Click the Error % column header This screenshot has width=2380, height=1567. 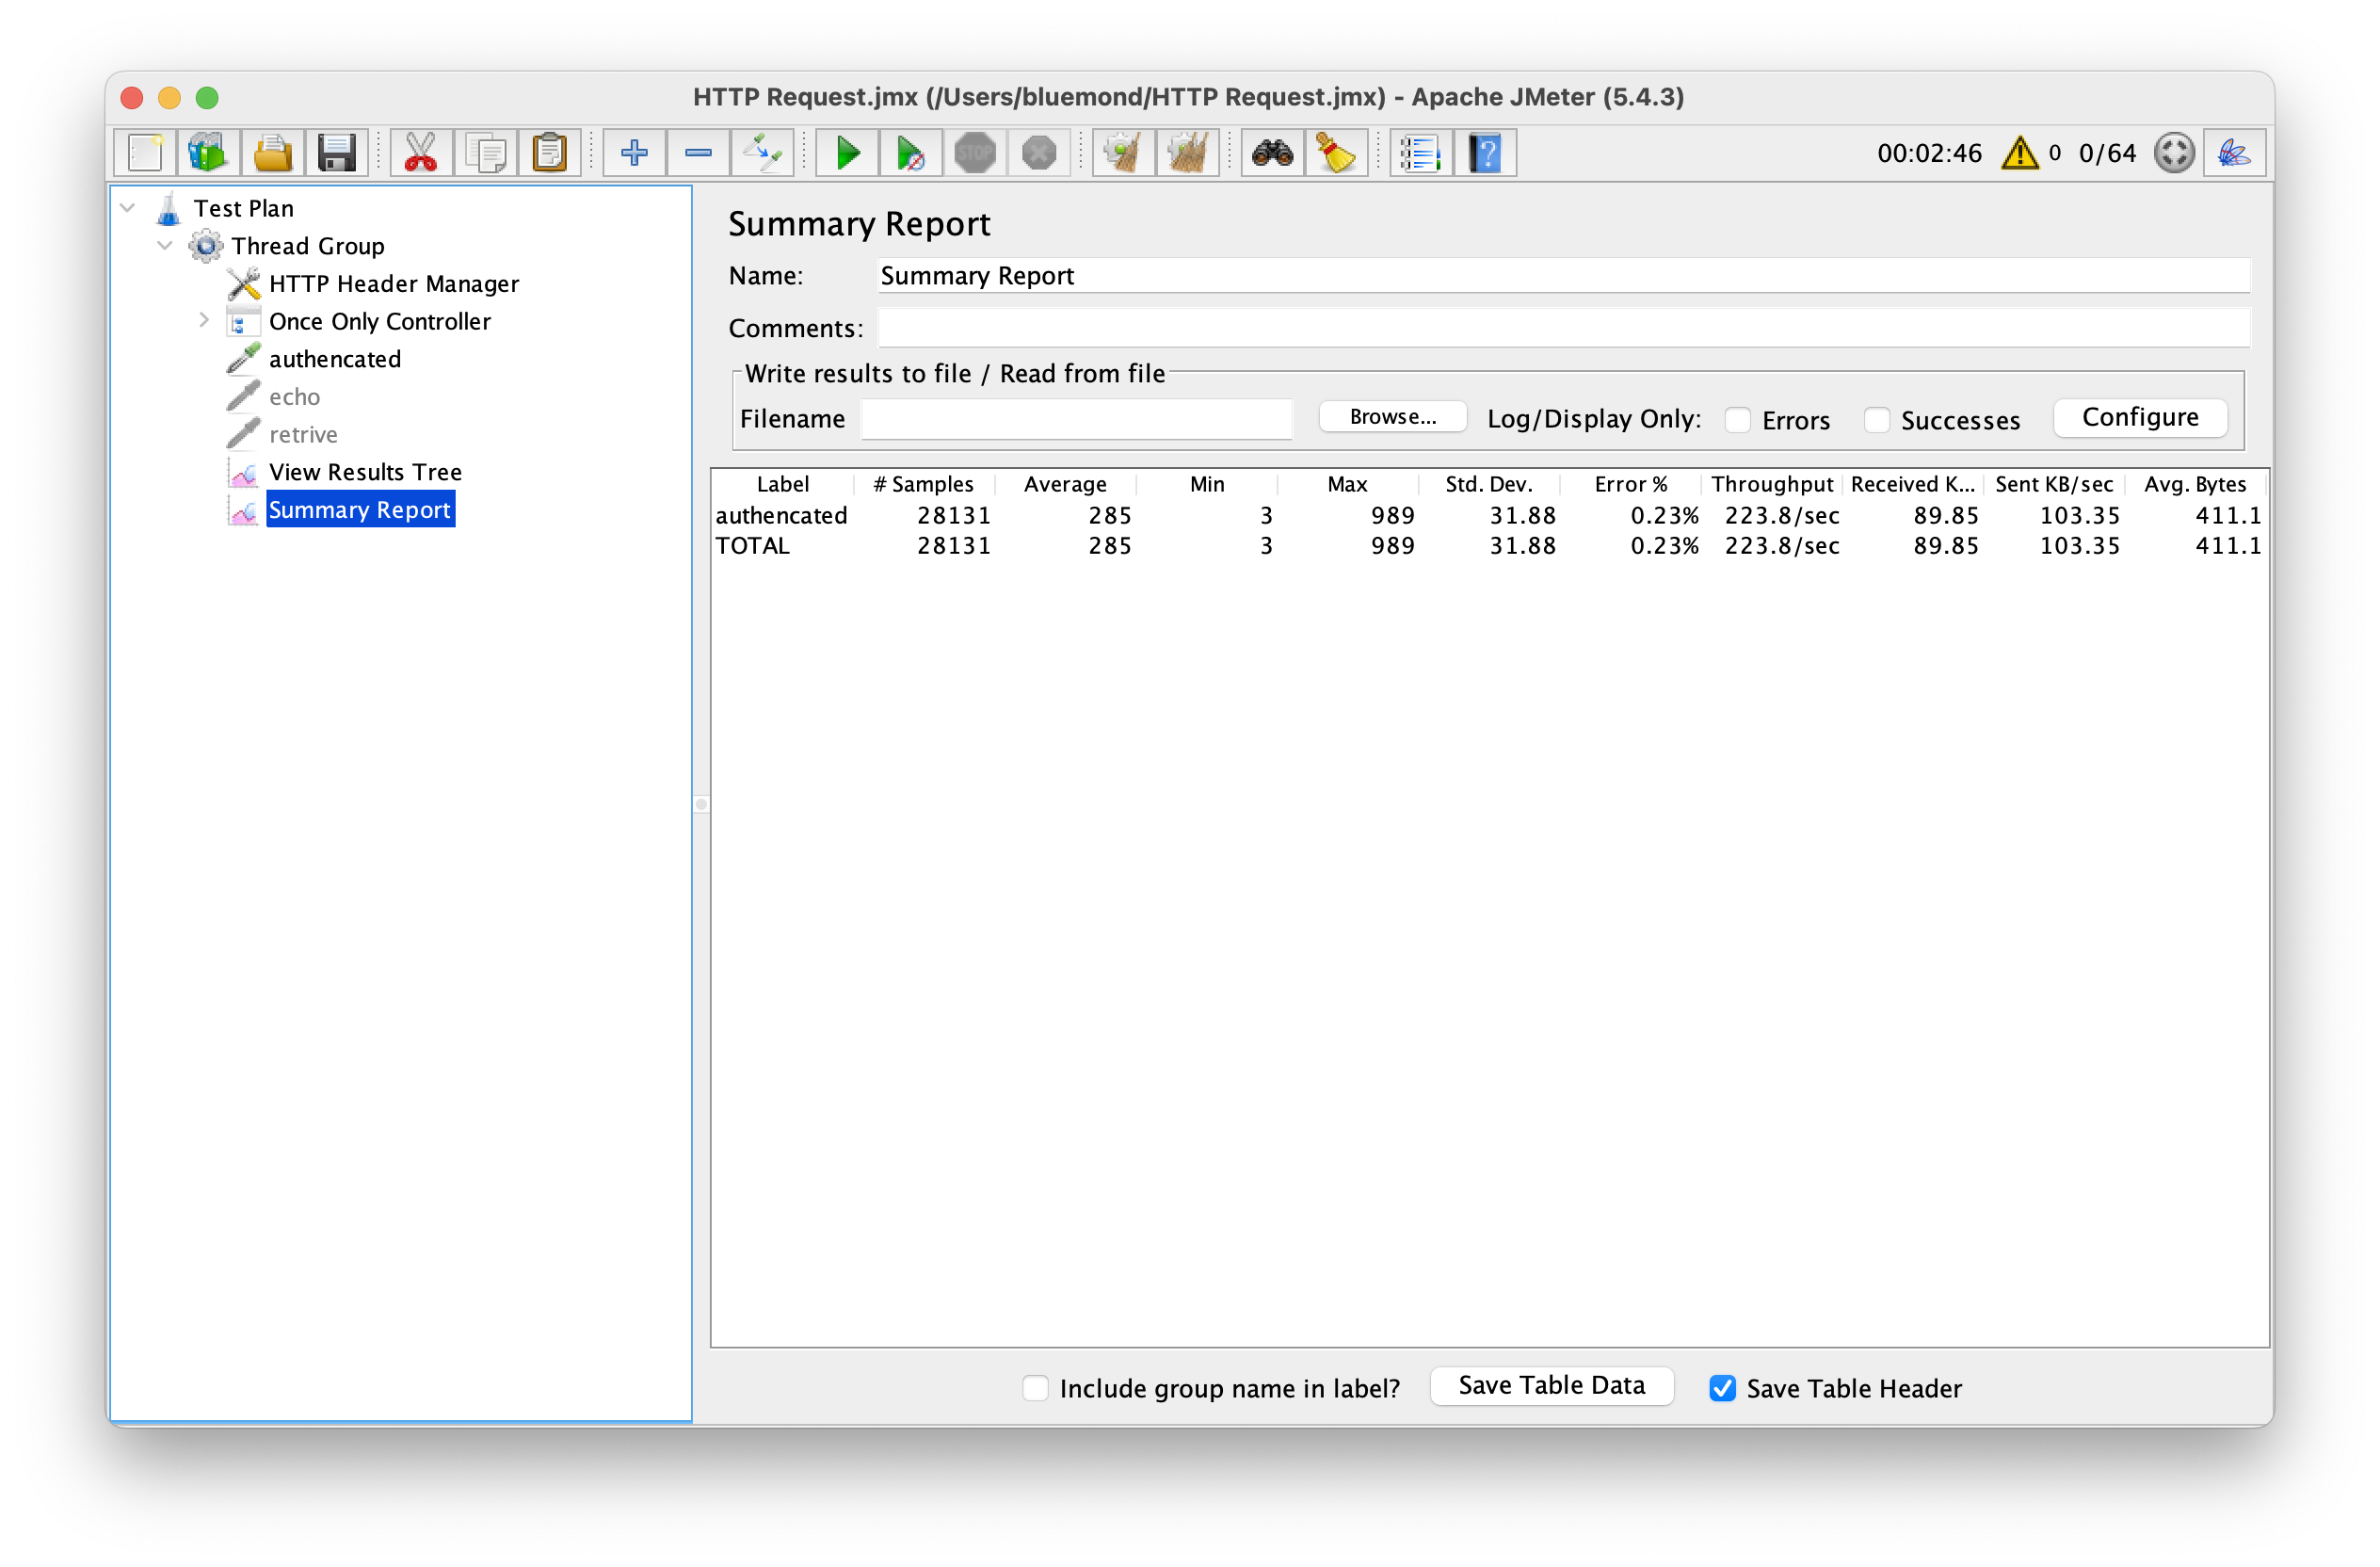tap(1631, 485)
